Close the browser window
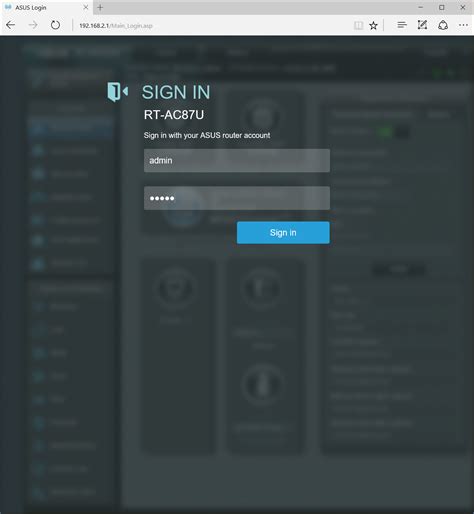This screenshot has width=474, height=514. pyautogui.click(x=463, y=7)
